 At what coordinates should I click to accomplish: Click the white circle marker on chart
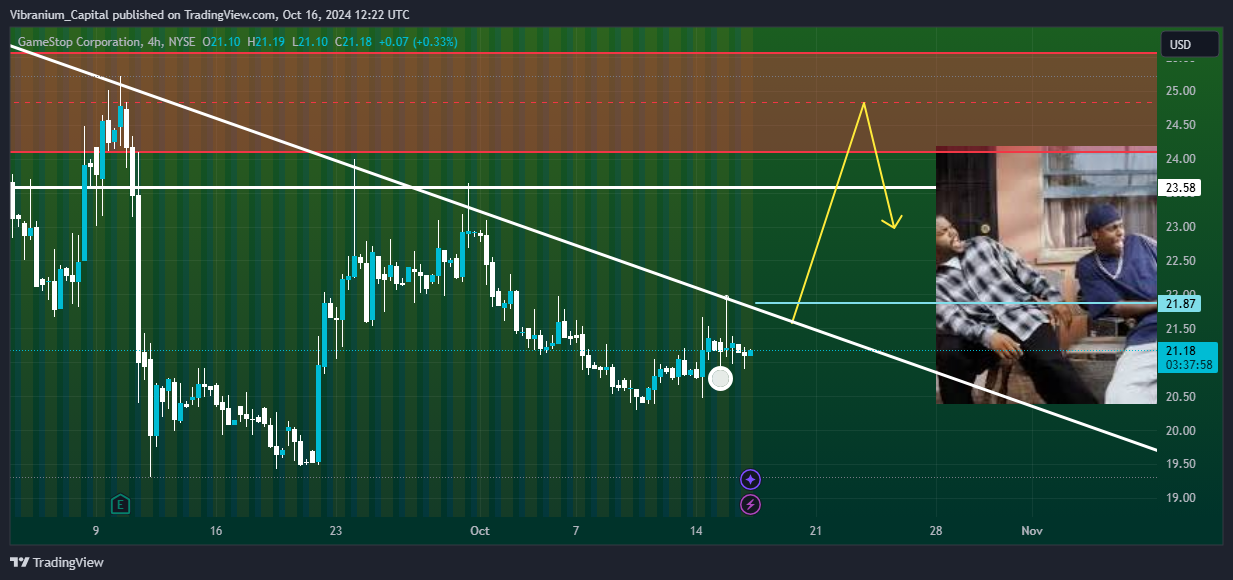(x=720, y=379)
